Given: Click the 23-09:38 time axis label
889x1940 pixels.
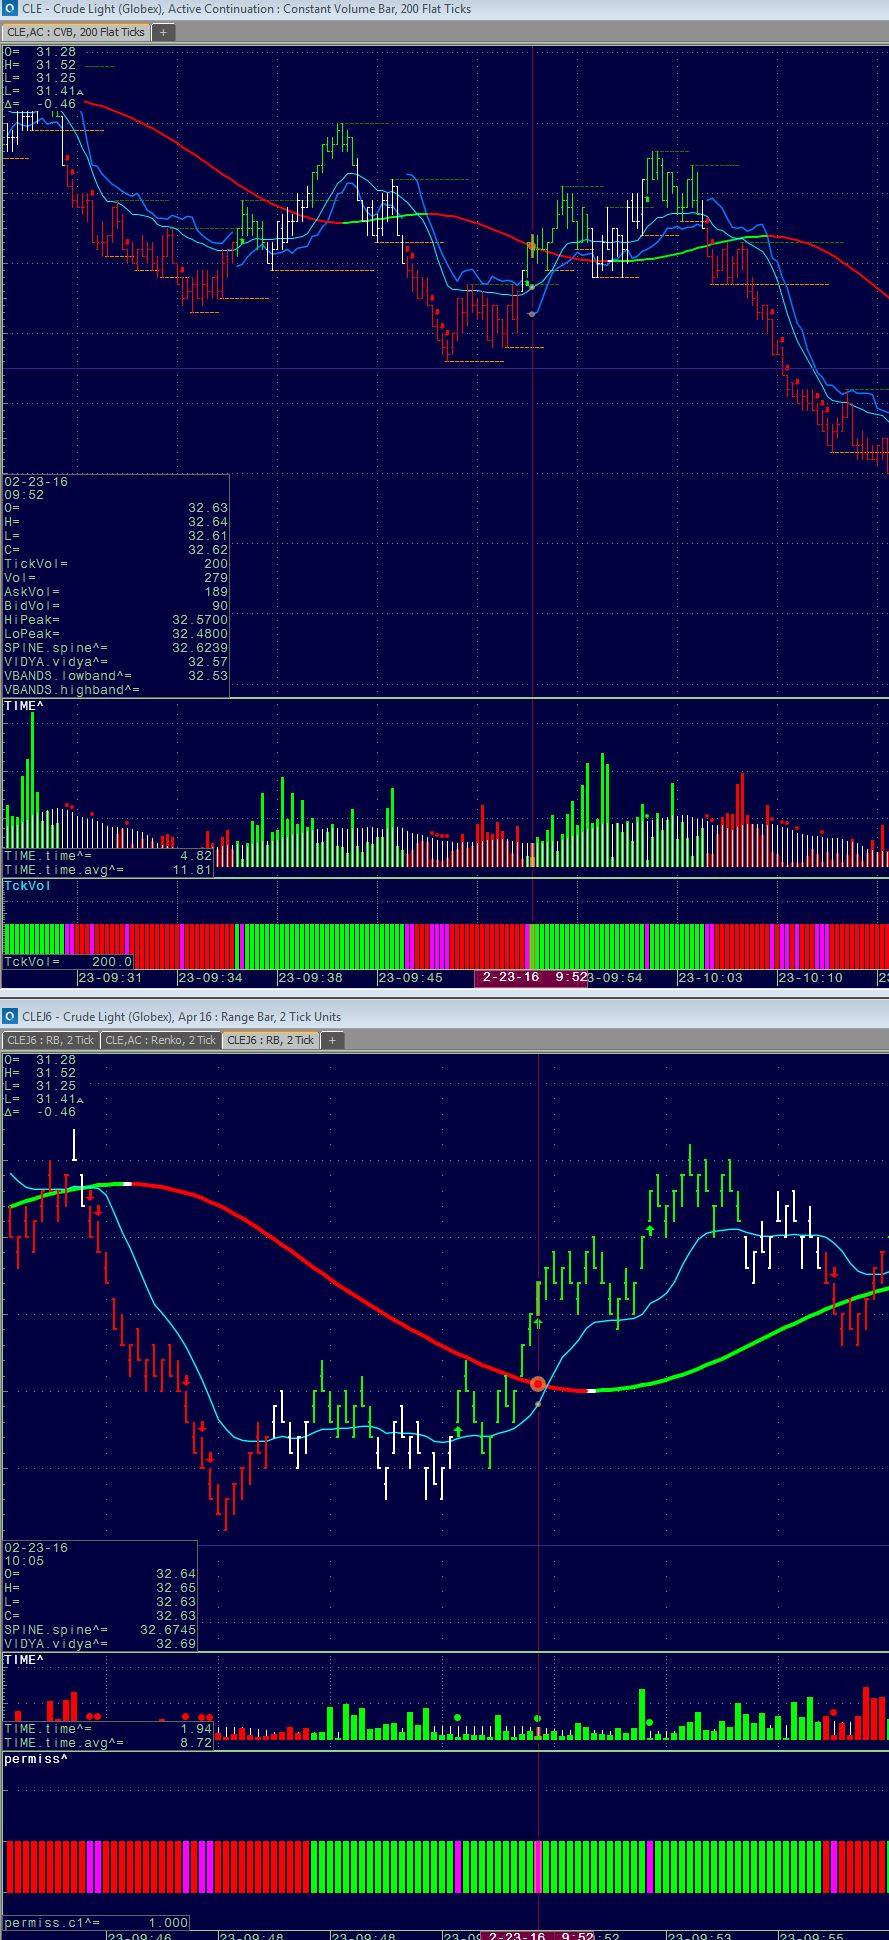Looking at the screenshot, I should [310, 977].
